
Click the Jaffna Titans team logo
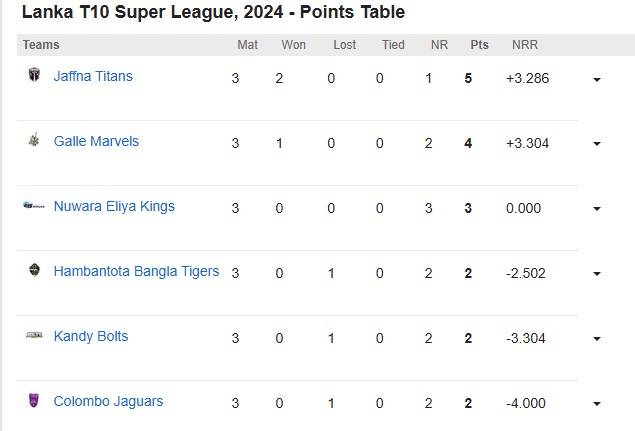click(x=34, y=75)
